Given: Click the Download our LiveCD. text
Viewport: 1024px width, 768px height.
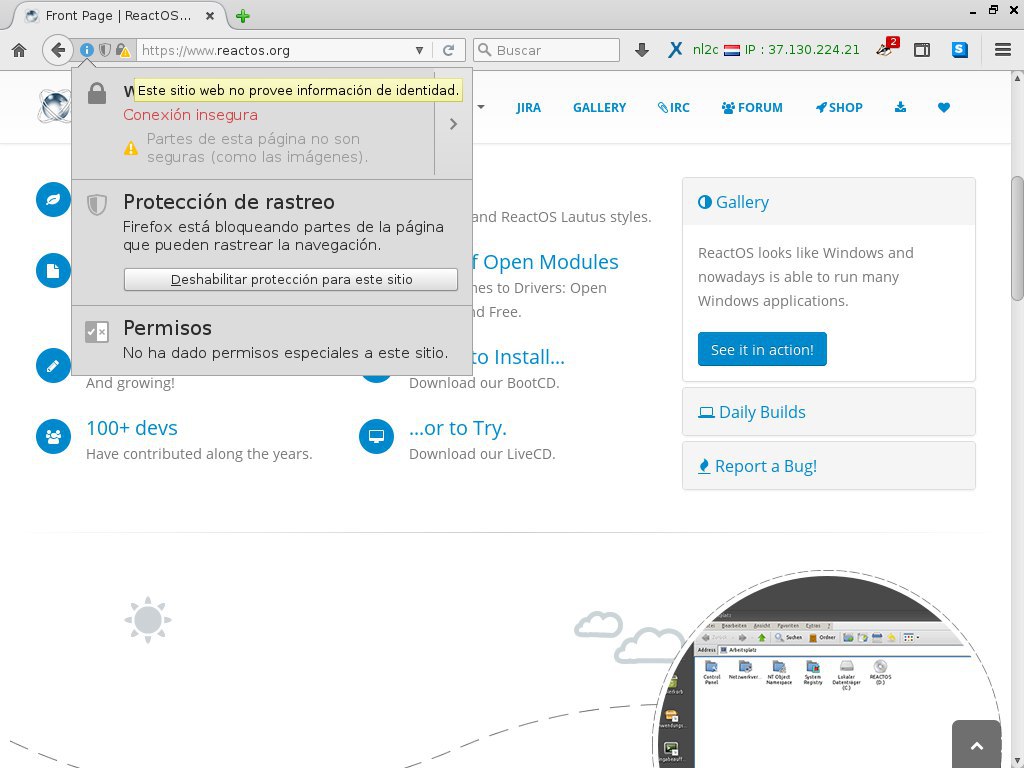Looking at the screenshot, I should tap(482, 454).
